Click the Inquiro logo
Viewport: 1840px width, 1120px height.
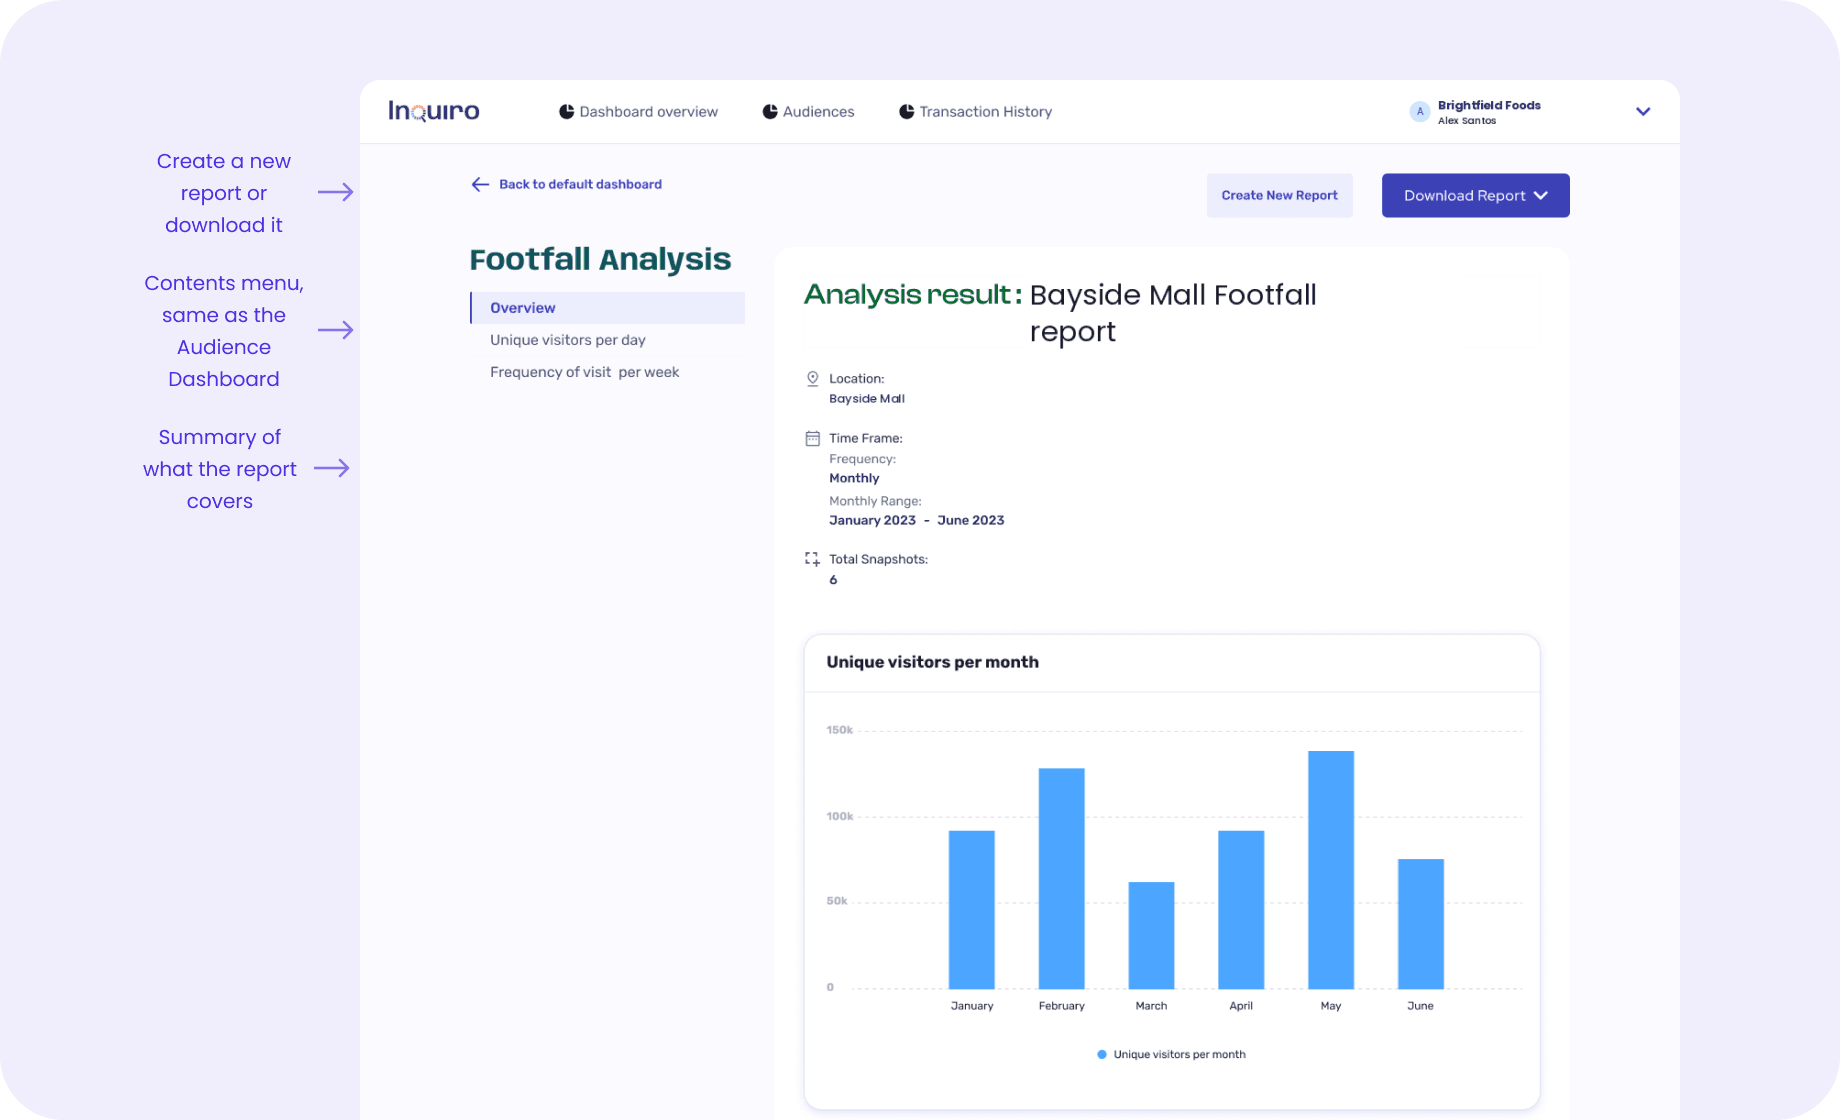[x=434, y=111]
